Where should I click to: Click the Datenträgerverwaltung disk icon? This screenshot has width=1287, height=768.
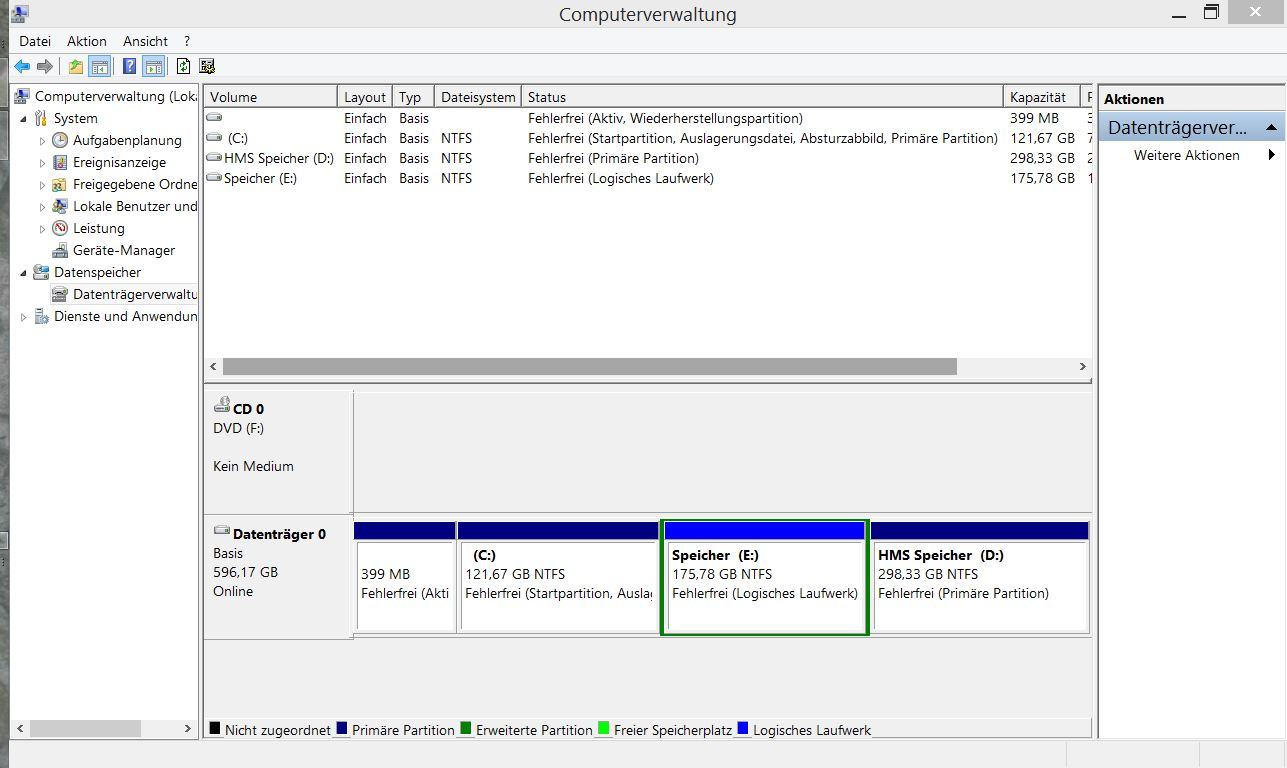click(x=60, y=294)
